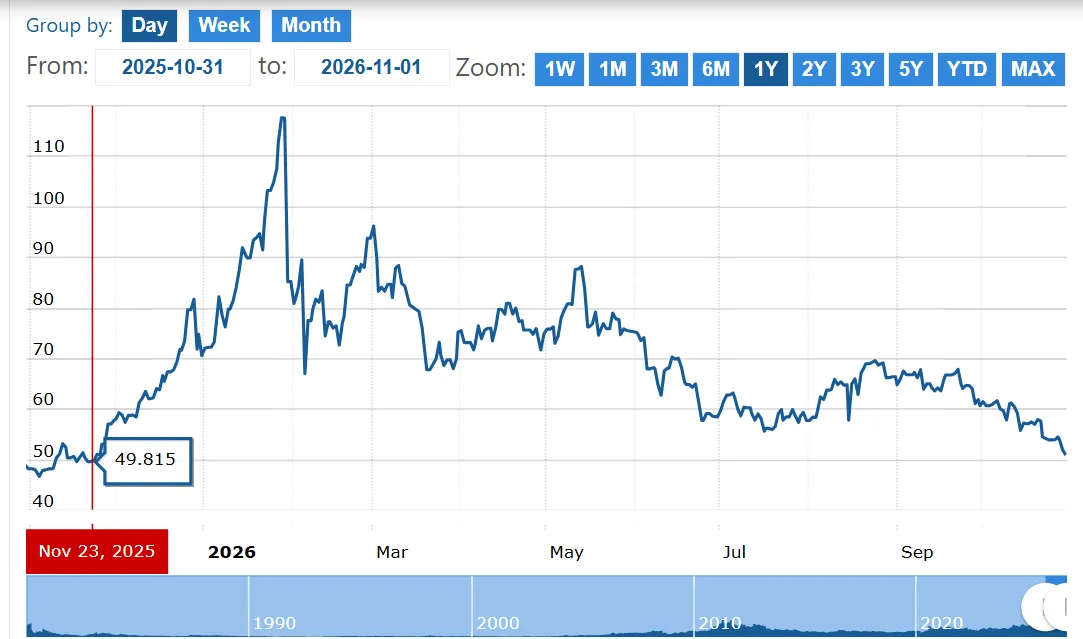
Task: Group chart data by Day
Action: click(x=149, y=26)
